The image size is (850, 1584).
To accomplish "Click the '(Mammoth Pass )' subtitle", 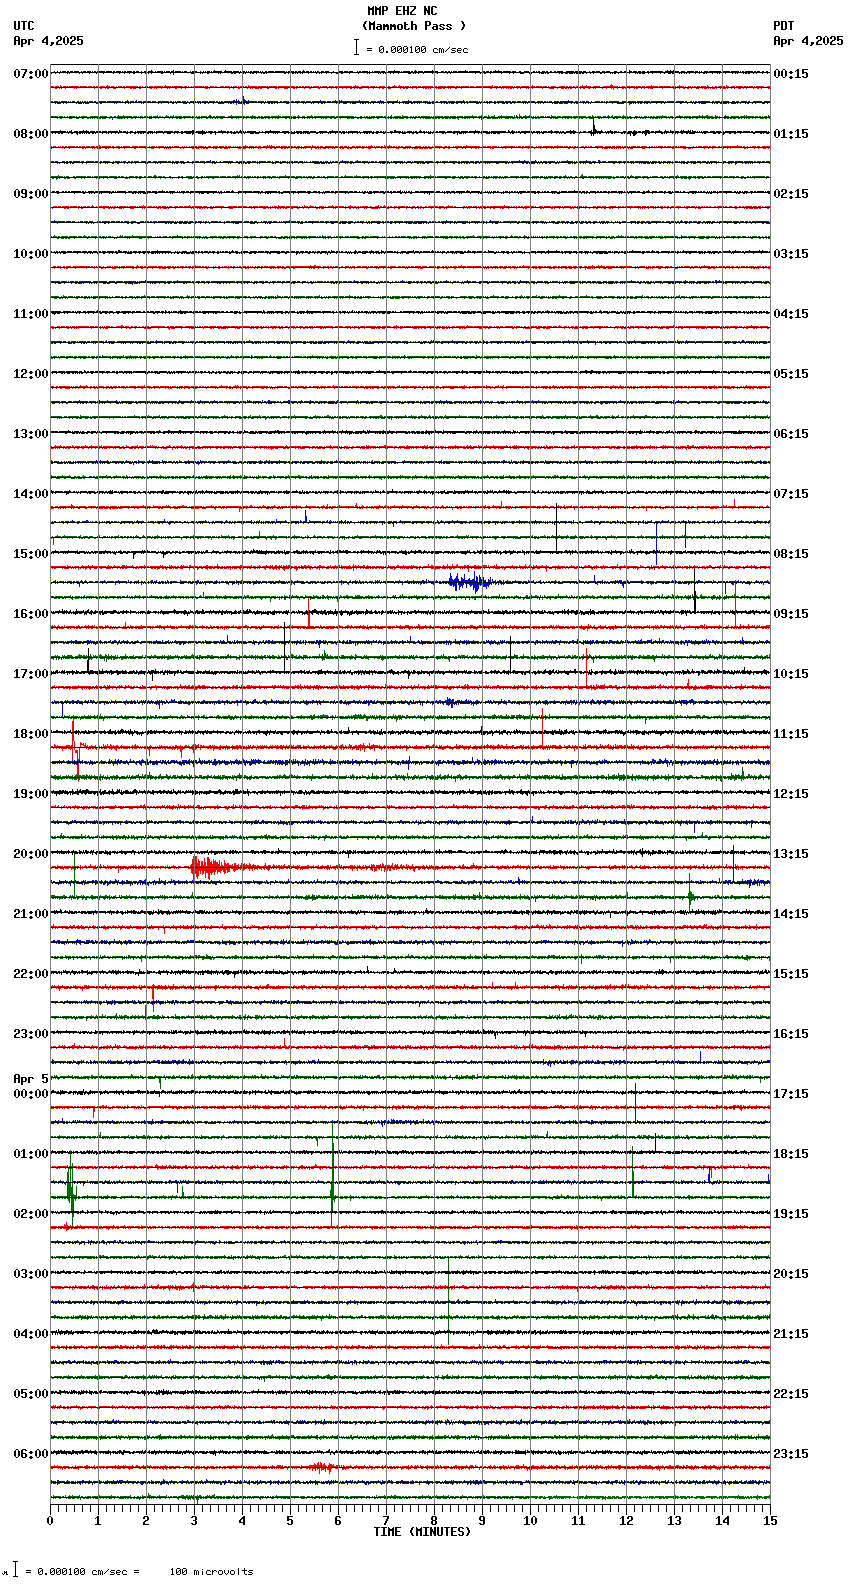I will [414, 26].
